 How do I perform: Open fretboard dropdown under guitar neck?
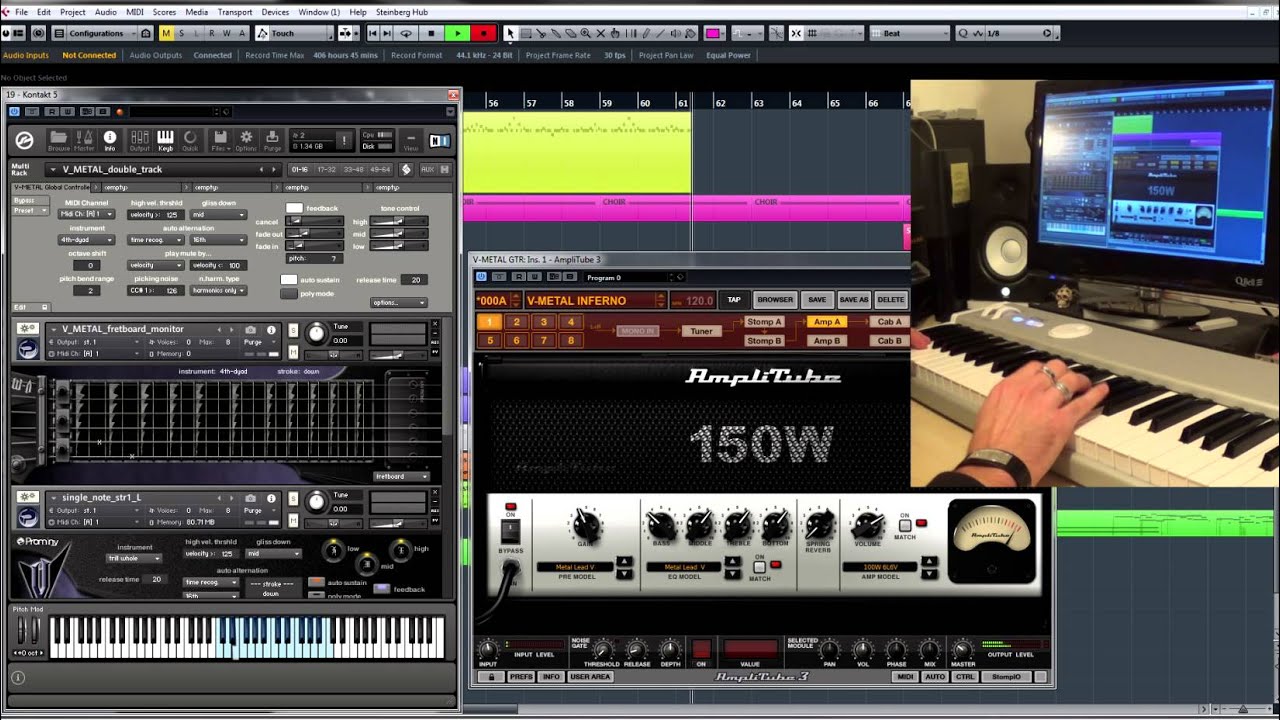[401, 476]
